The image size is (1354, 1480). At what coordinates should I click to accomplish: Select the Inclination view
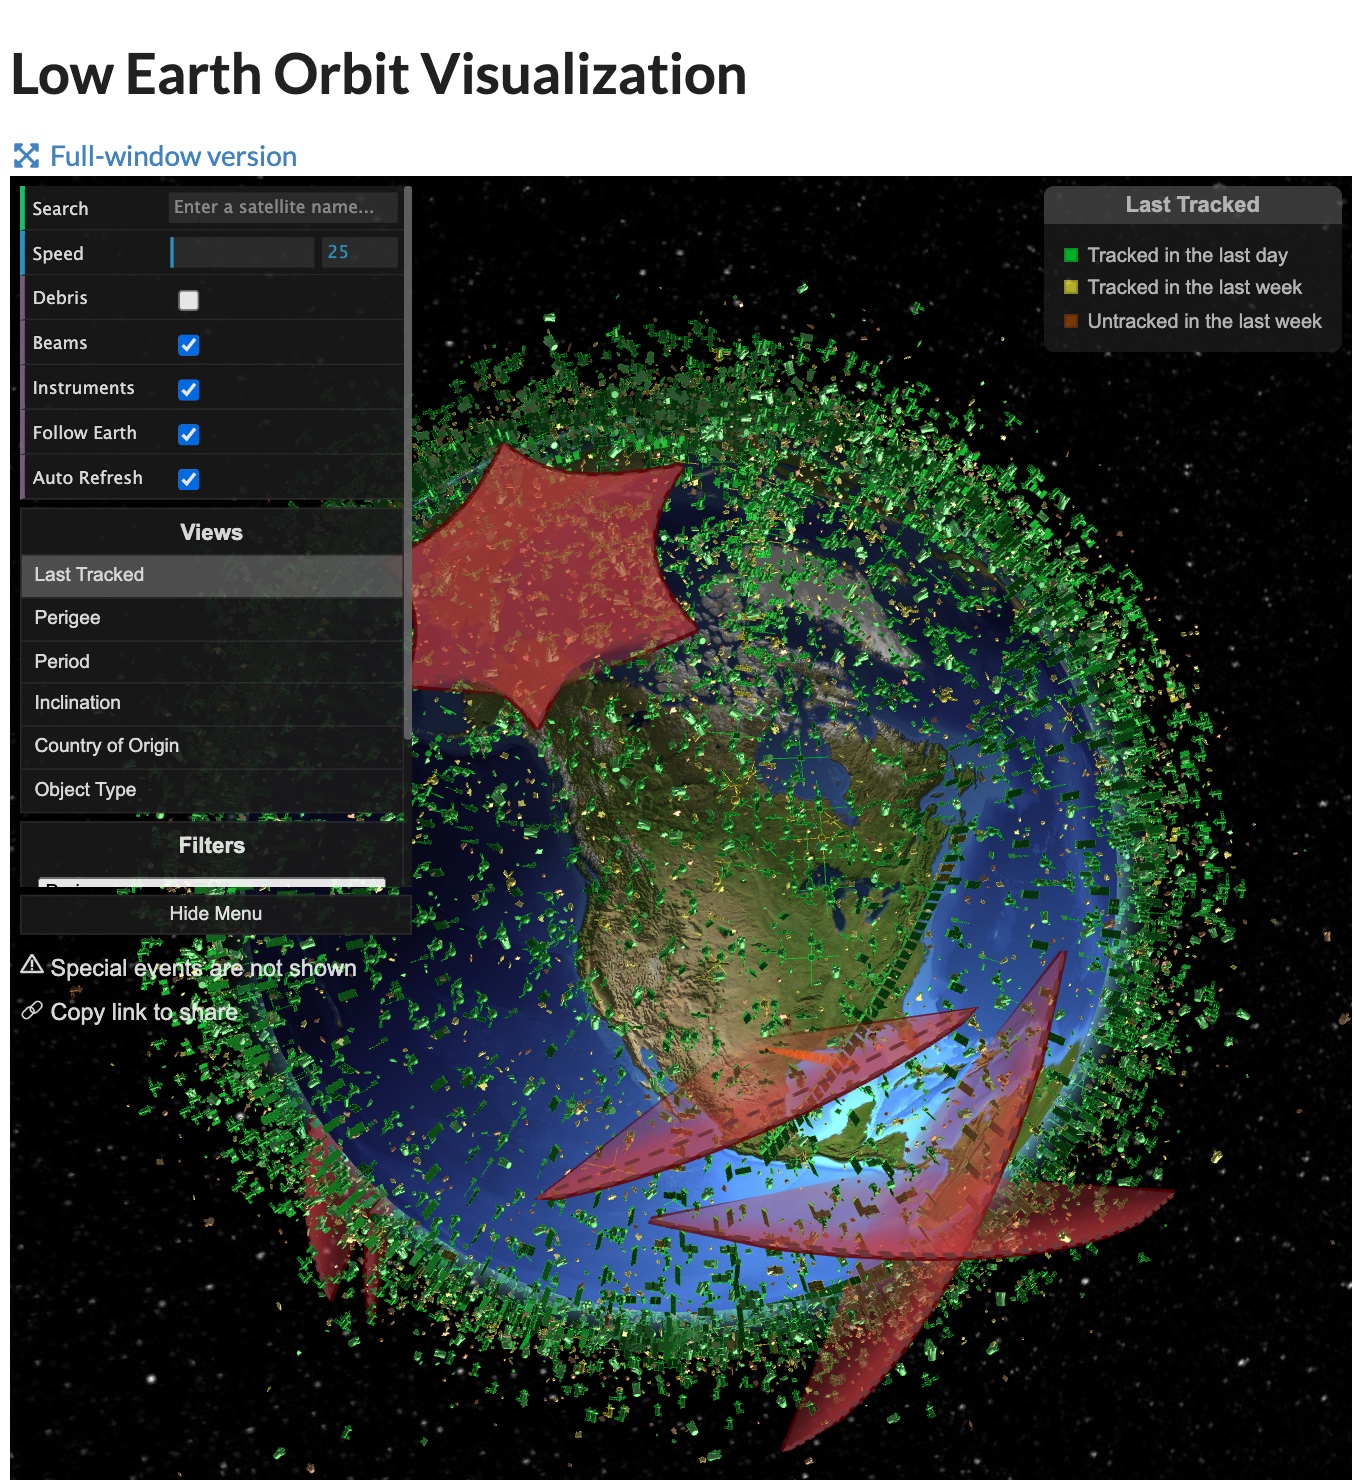click(212, 703)
